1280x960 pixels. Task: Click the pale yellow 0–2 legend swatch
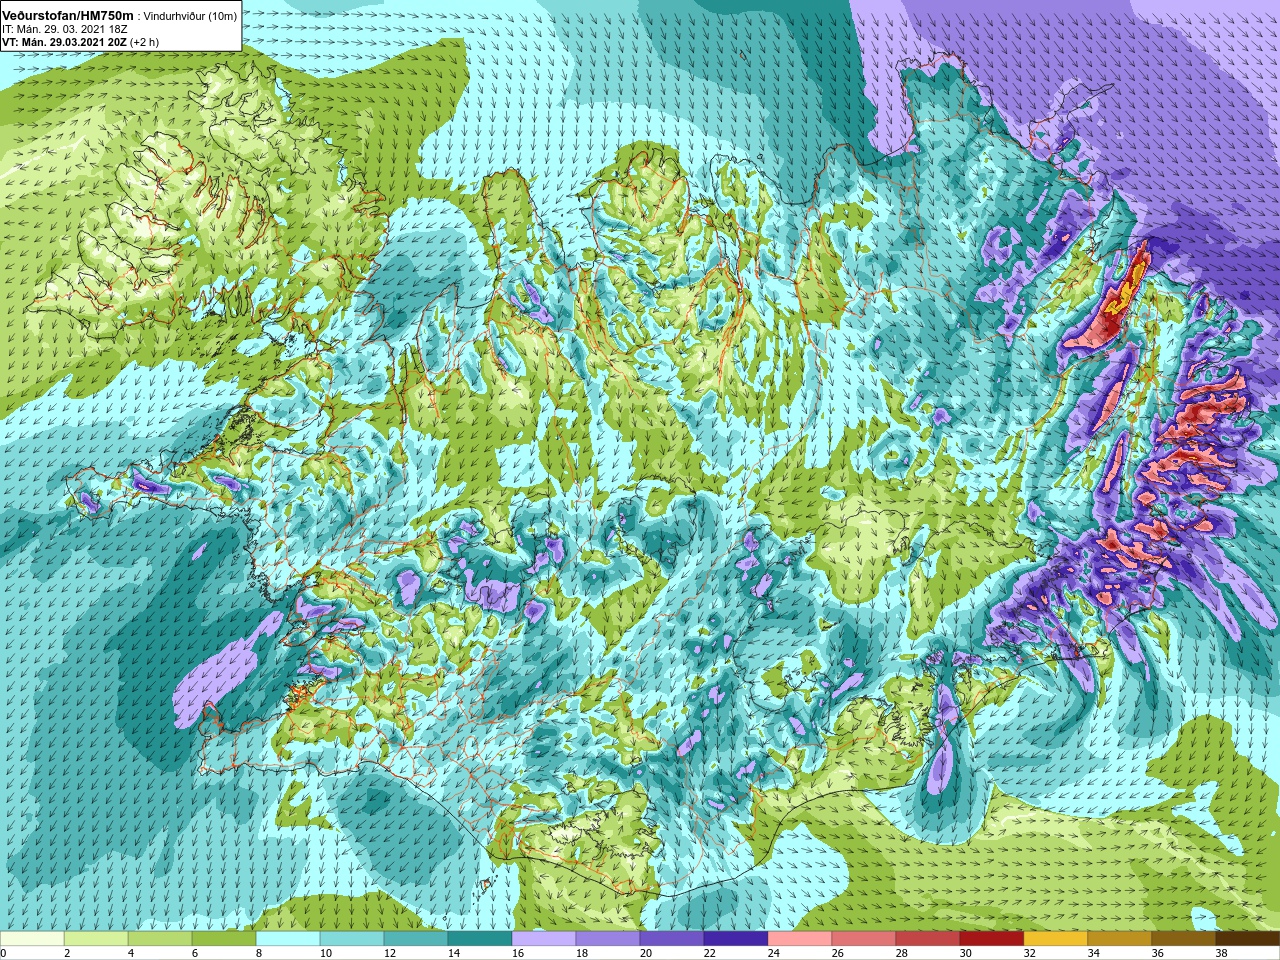tap(32, 940)
